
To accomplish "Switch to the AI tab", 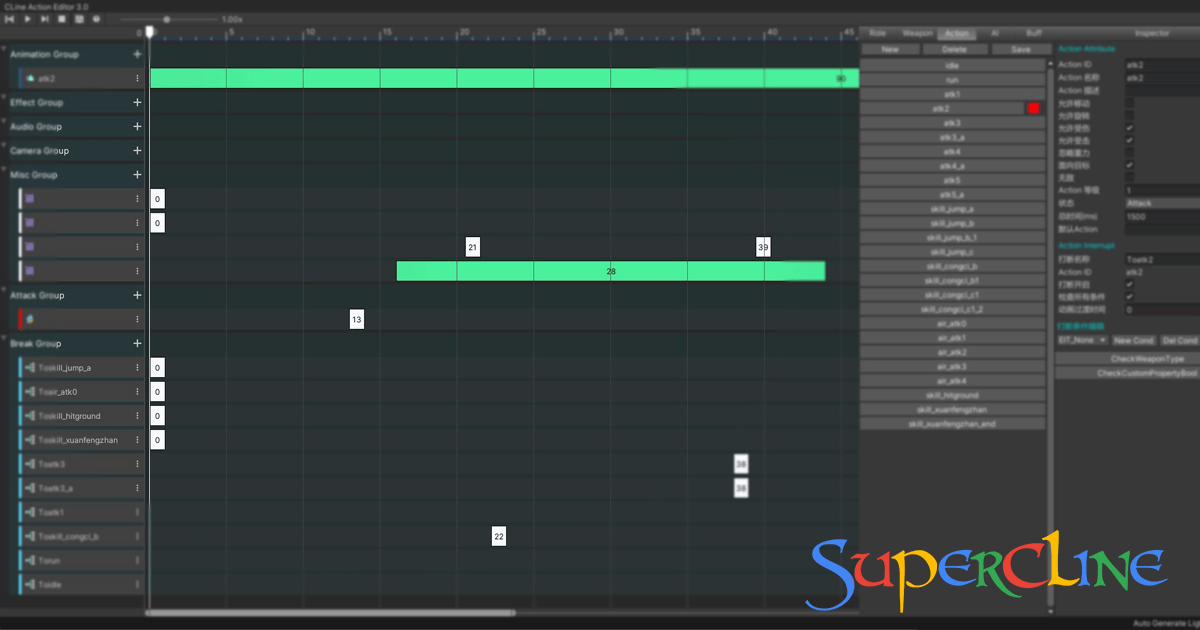I will click(994, 33).
